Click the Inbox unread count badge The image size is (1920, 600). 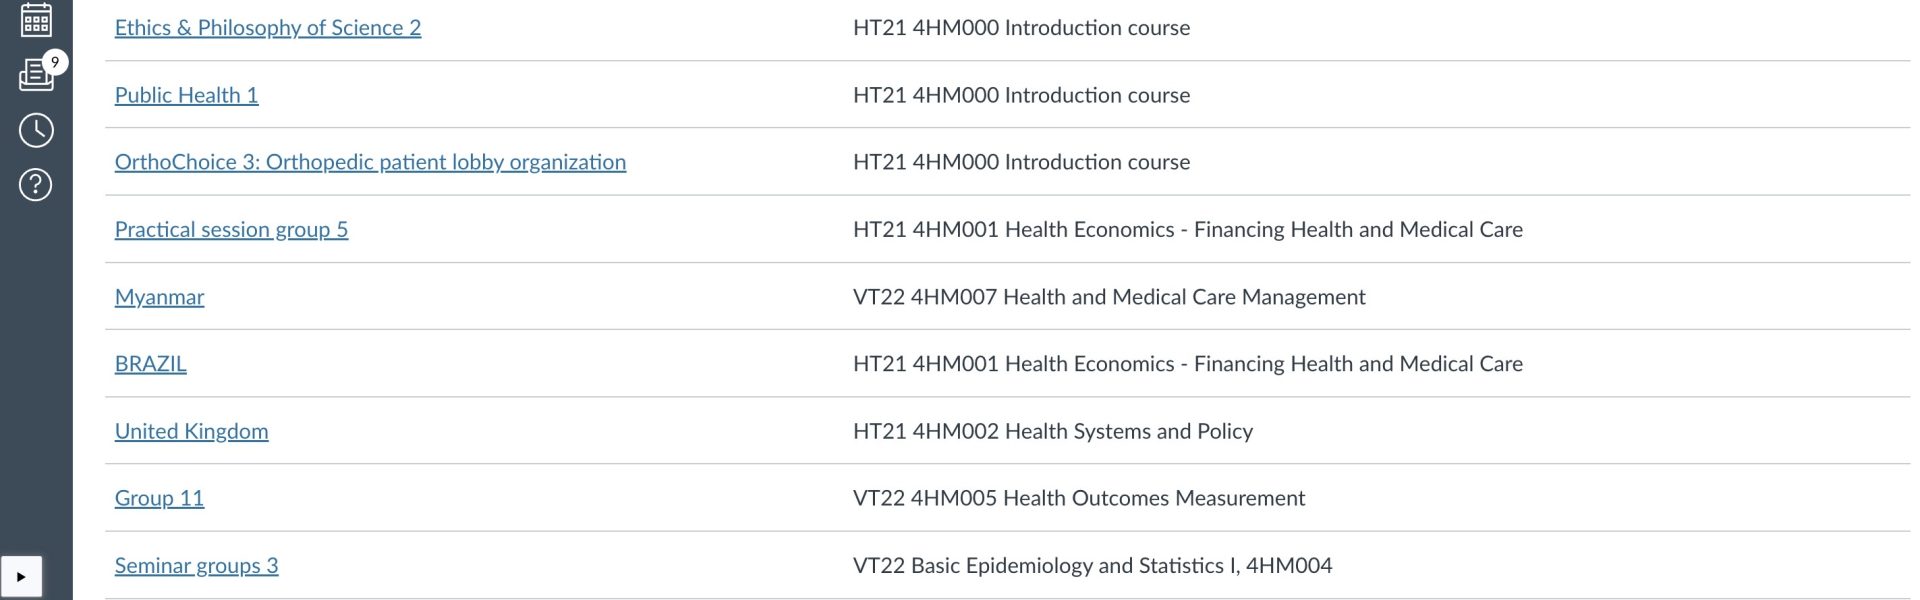(55, 62)
